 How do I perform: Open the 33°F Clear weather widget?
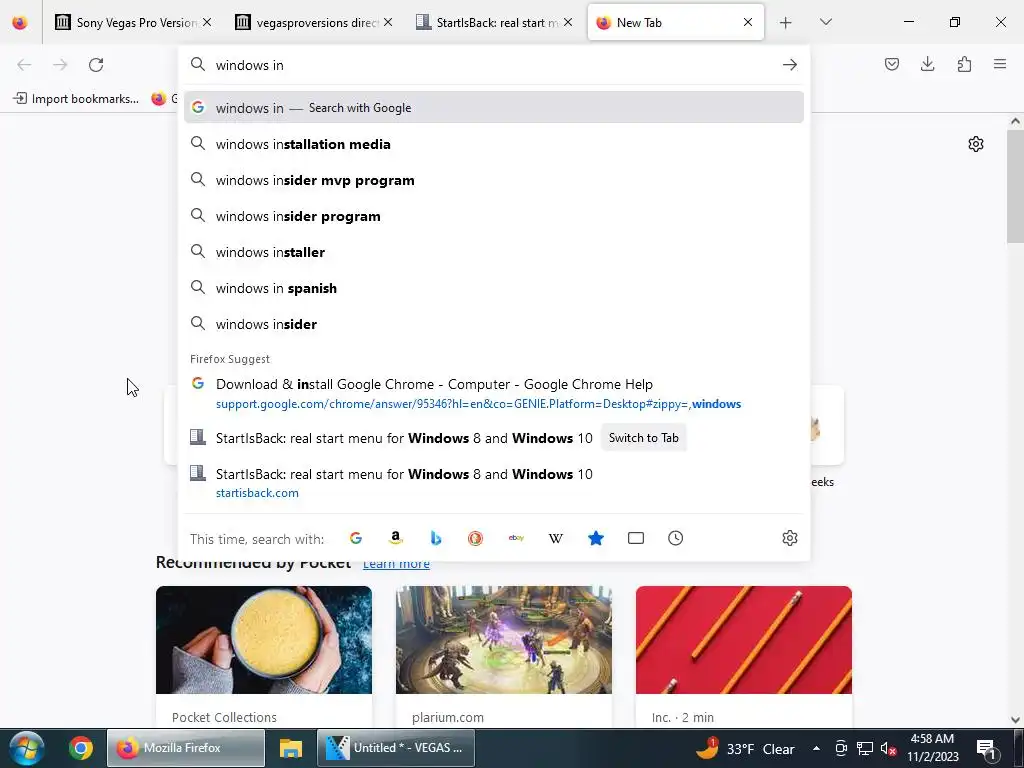click(x=745, y=748)
